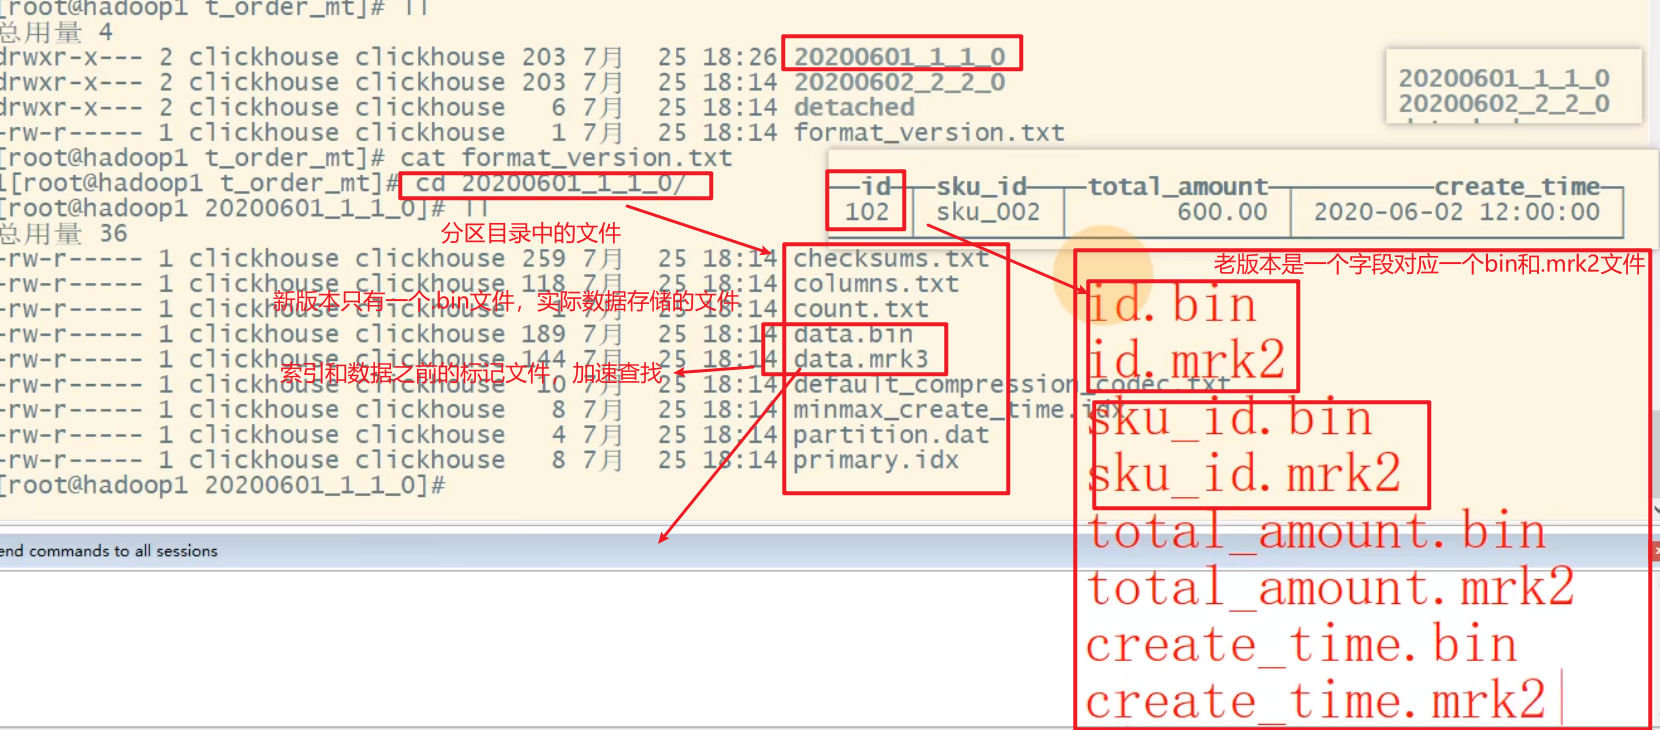Image resolution: width=1660 pixels, height=730 pixels.
Task: Click the id.mrk2 line in the note
Action: tap(1186, 360)
